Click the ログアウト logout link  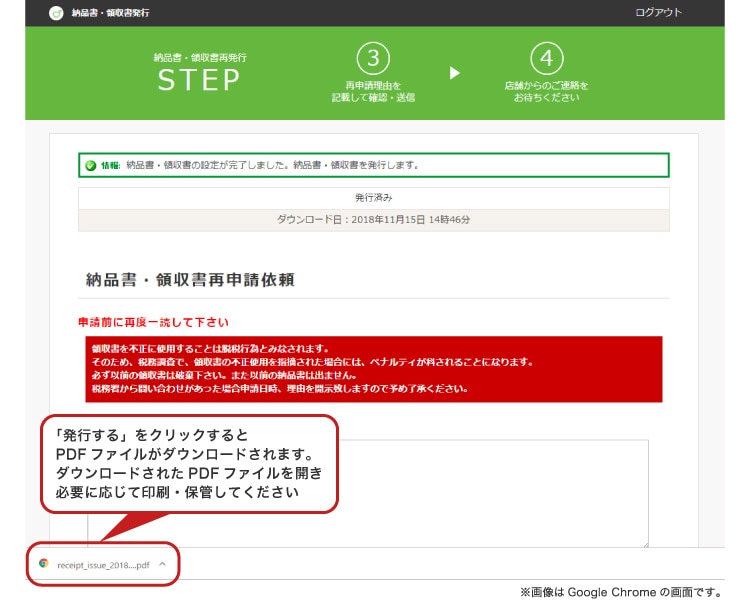tap(658, 13)
